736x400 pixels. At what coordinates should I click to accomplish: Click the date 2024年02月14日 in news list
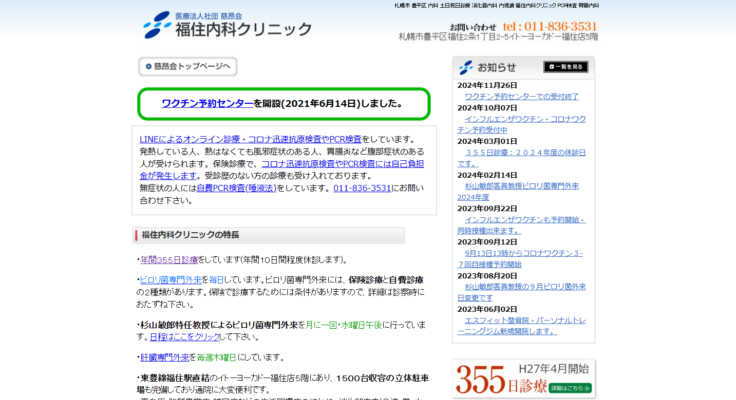tap(487, 175)
